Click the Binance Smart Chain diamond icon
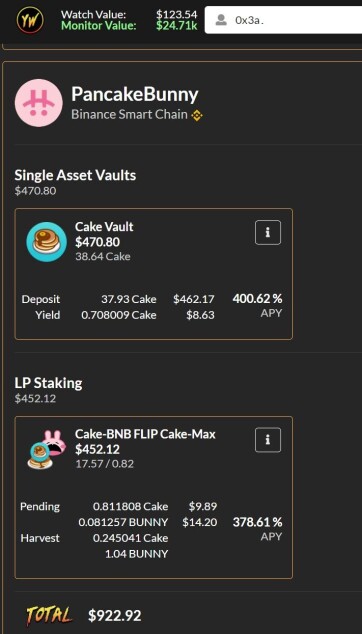Viewport: 362px width, 634px height. click(197, 116)
